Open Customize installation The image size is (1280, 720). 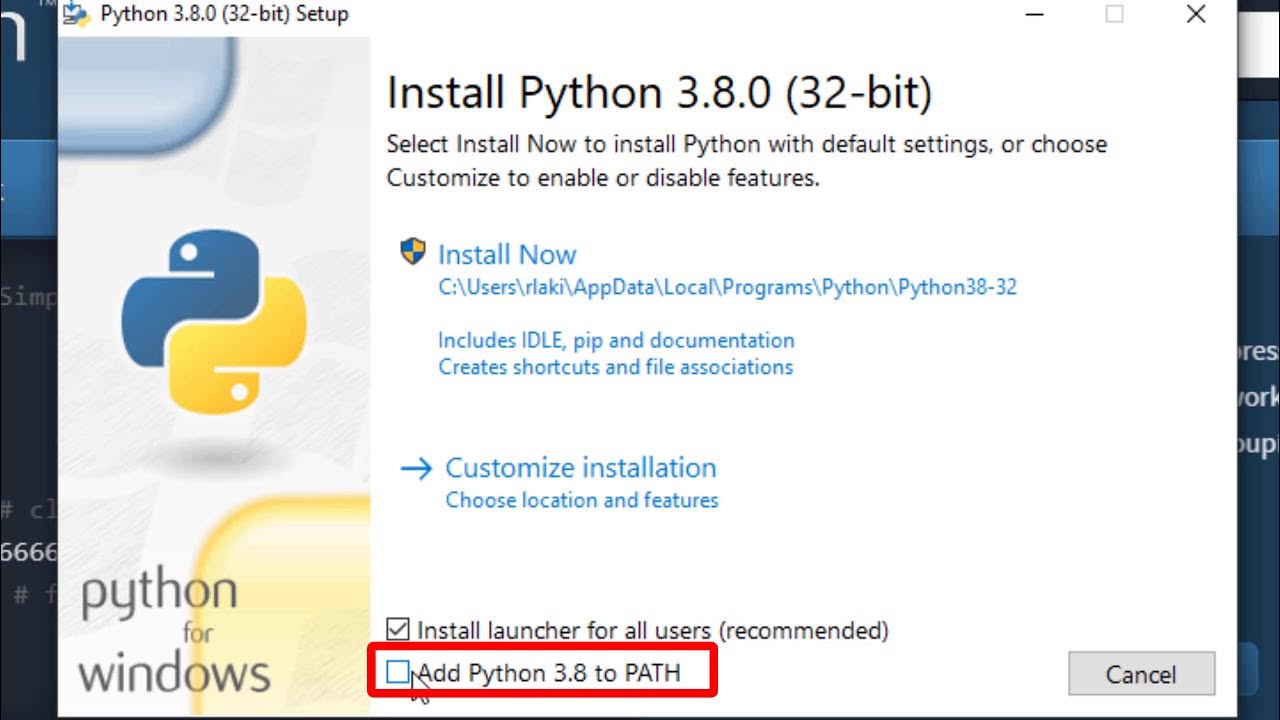coord(581,468)
